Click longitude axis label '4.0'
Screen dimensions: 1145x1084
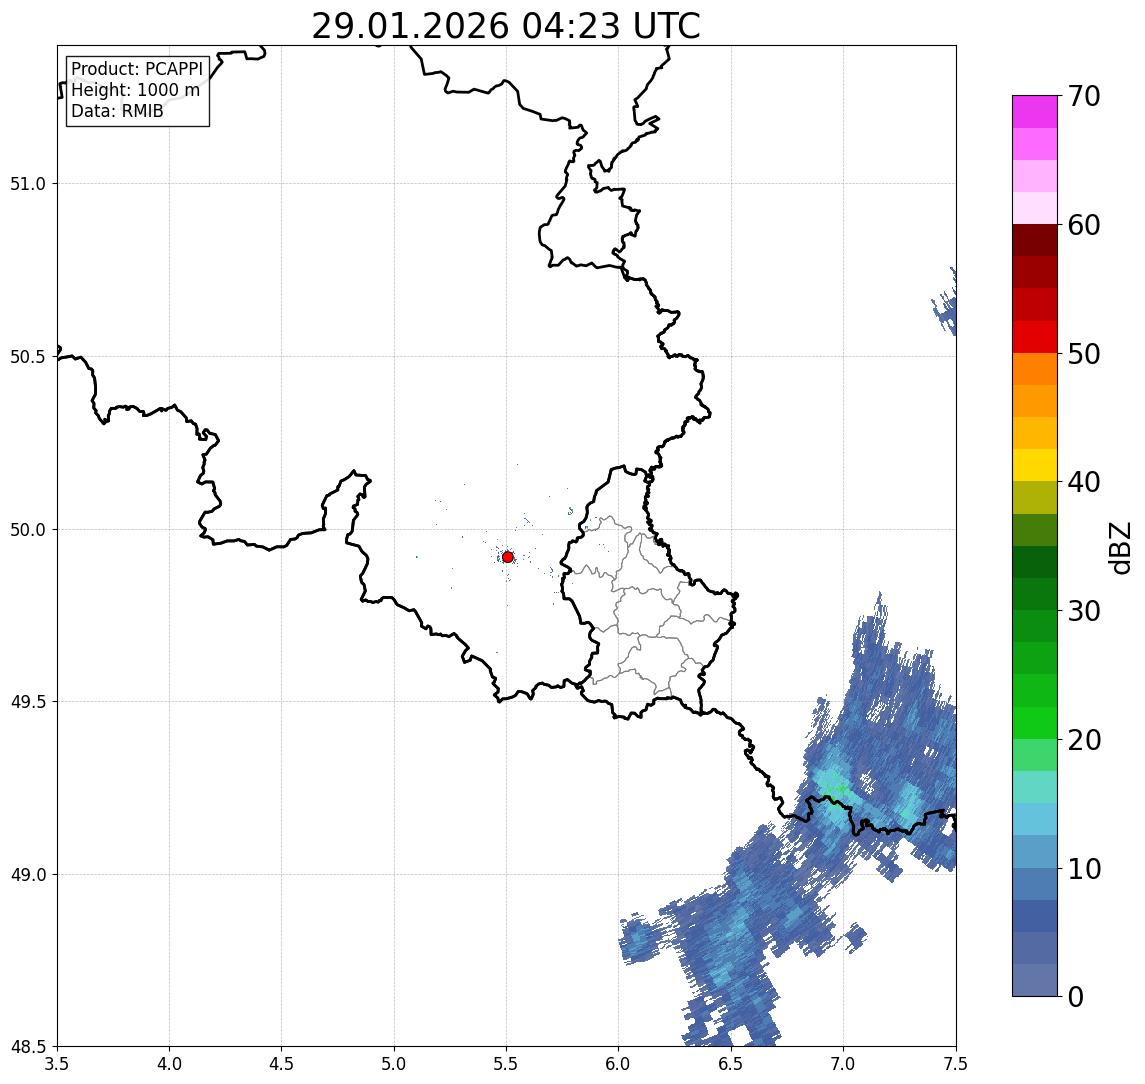click(x=169, y=1064)
